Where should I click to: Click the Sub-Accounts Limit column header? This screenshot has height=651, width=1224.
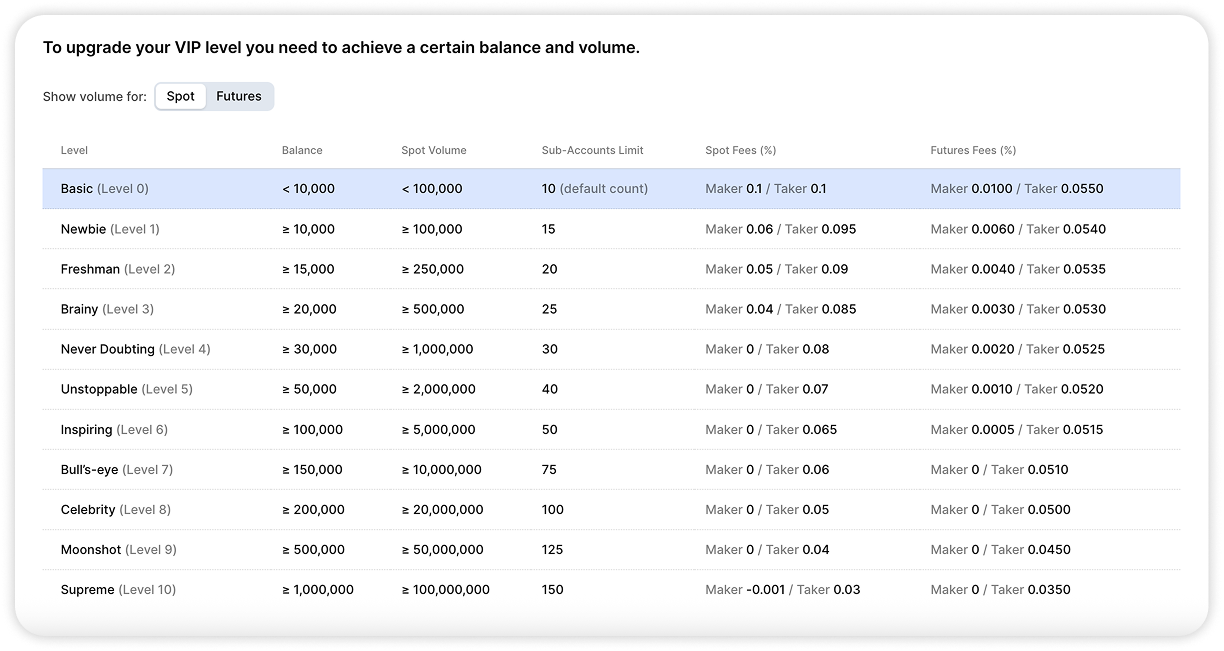tap(593, 150)
